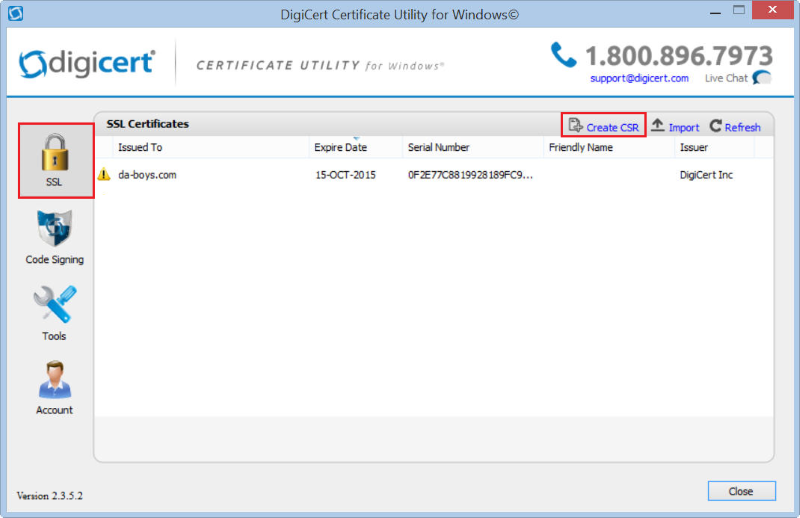Click the SSL Certificates panel title

147,124
